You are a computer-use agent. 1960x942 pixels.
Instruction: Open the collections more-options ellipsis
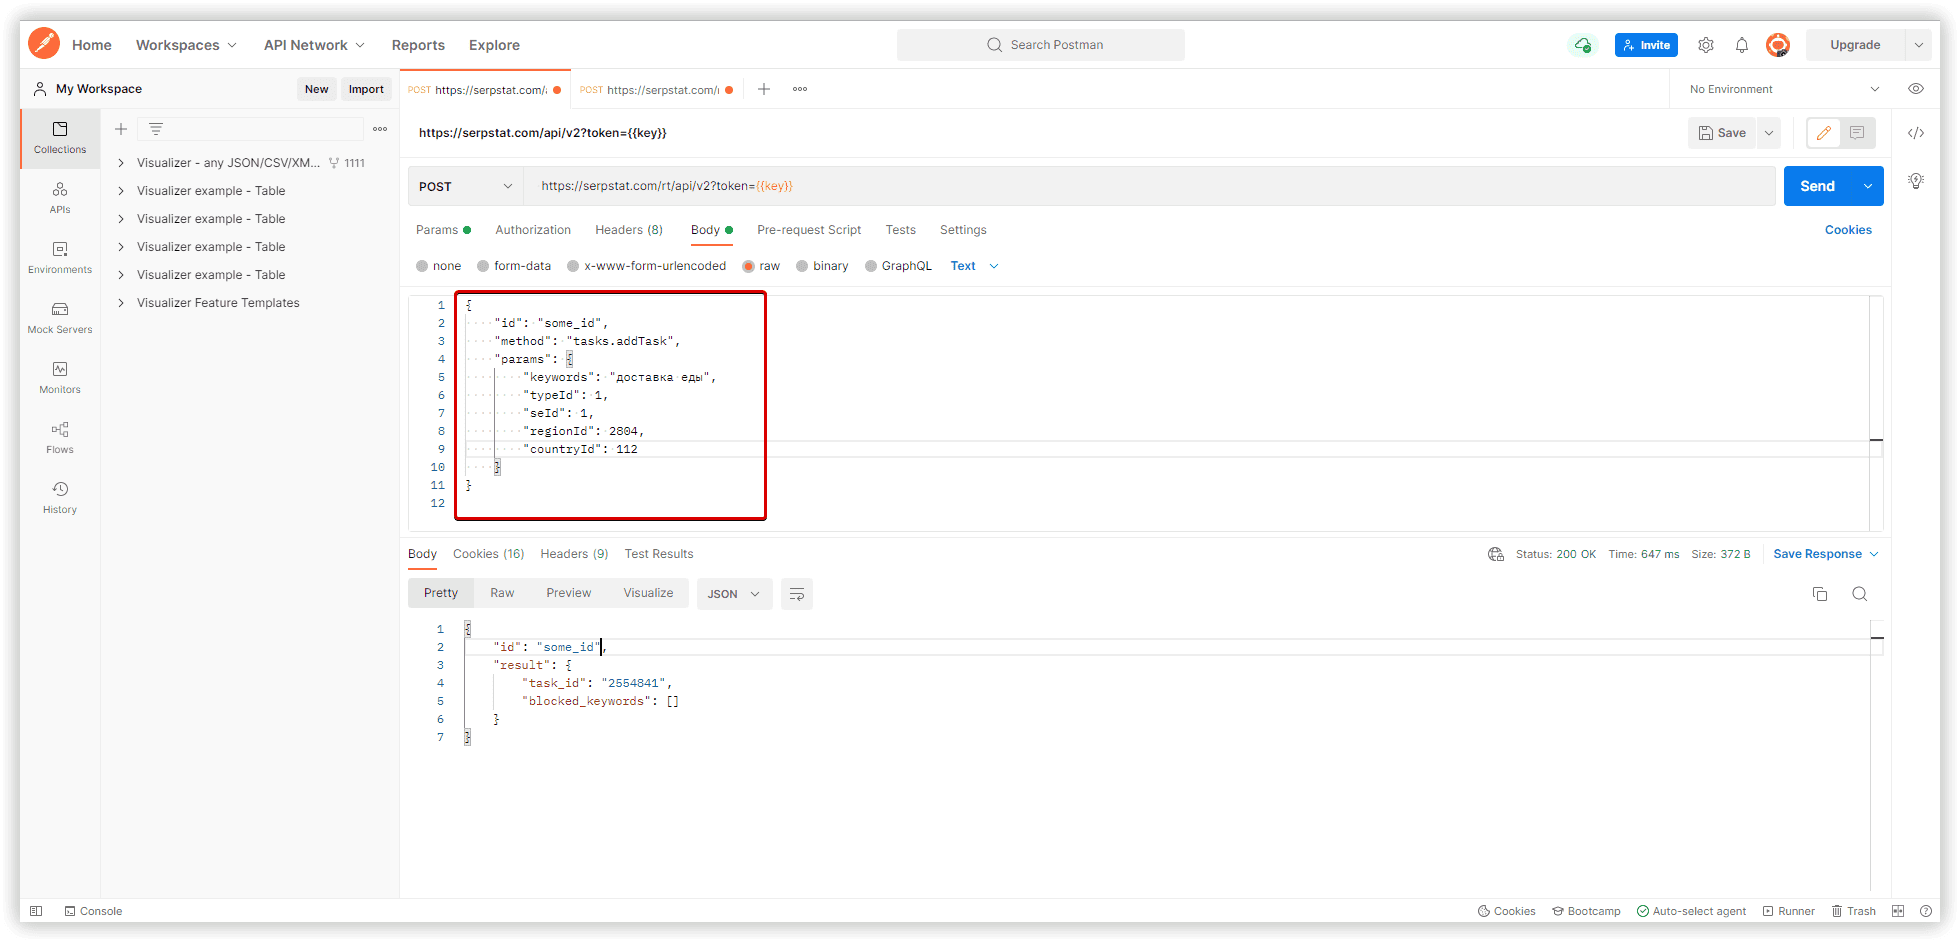380,129
